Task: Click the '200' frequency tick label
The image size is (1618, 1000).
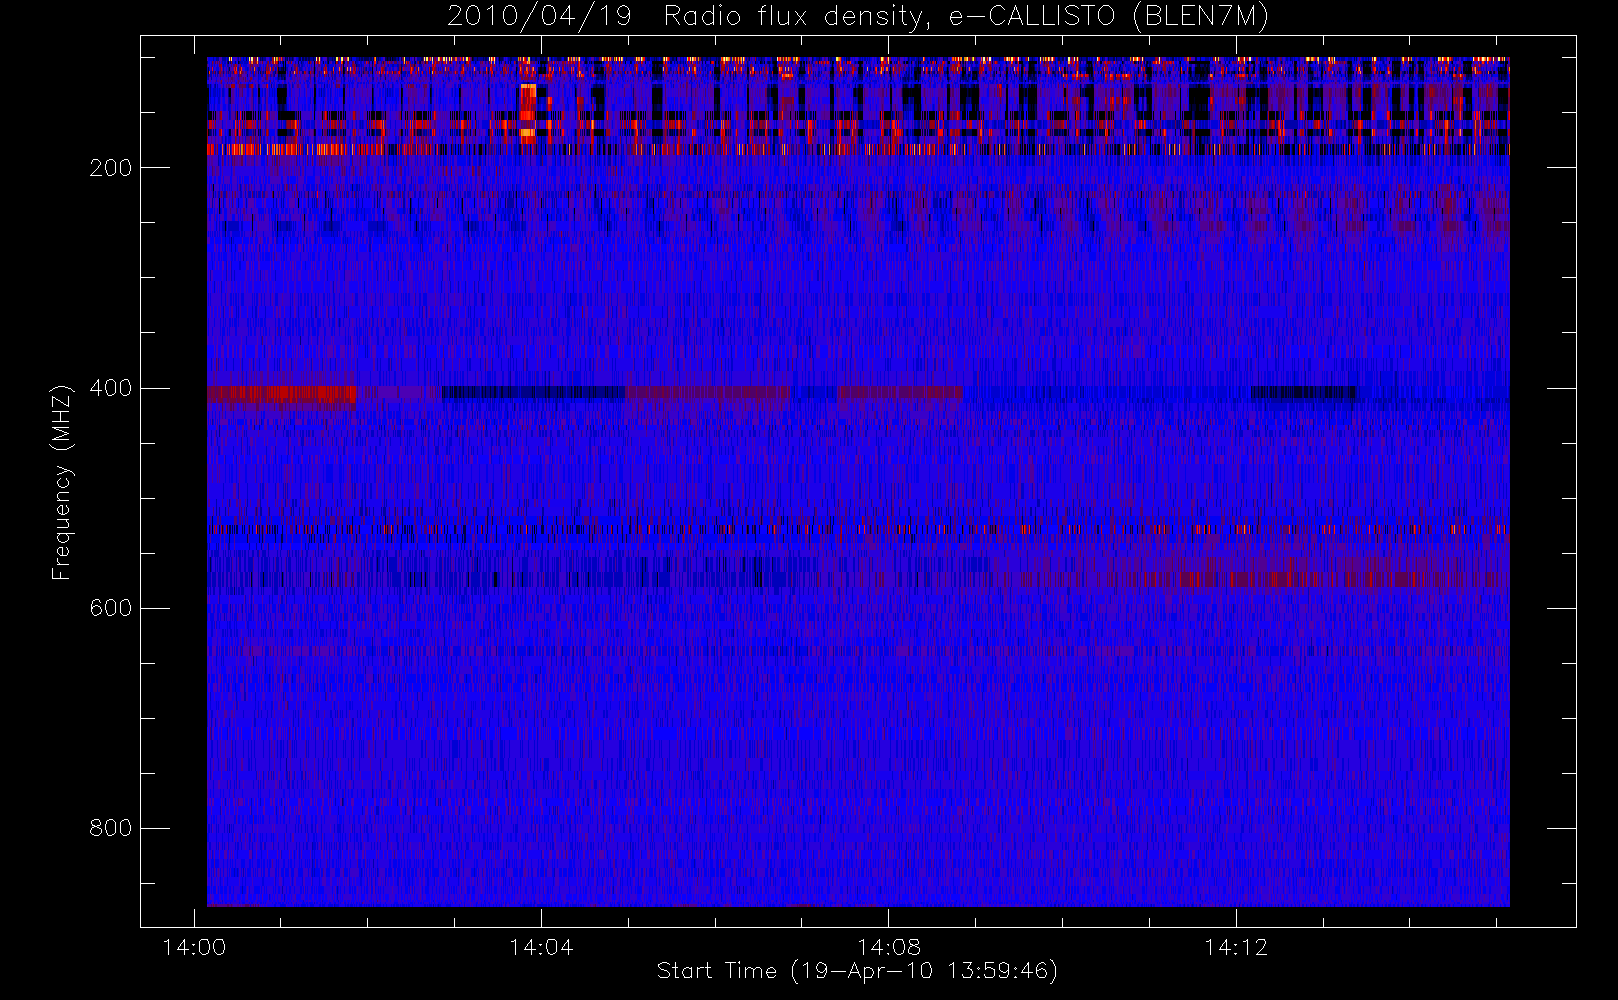Action: pyautogui.click(x=111, y=168)
